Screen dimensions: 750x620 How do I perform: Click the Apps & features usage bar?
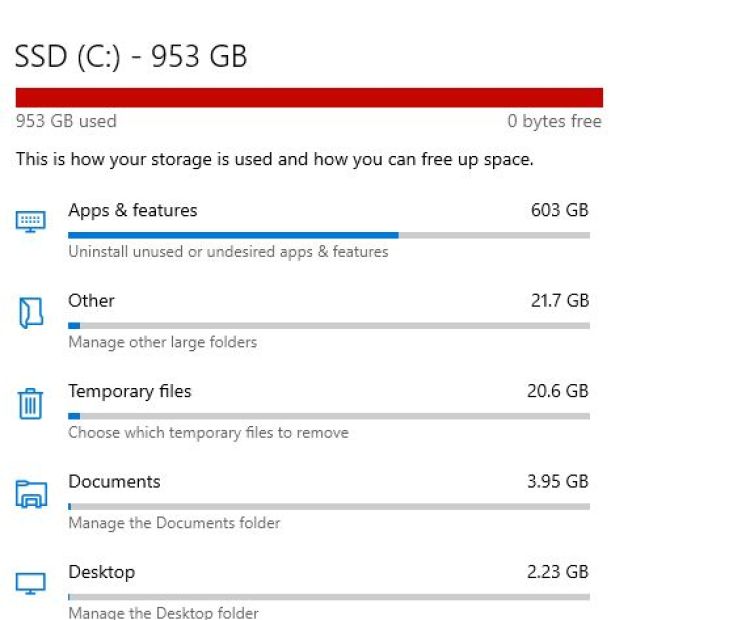pos(328,235)
